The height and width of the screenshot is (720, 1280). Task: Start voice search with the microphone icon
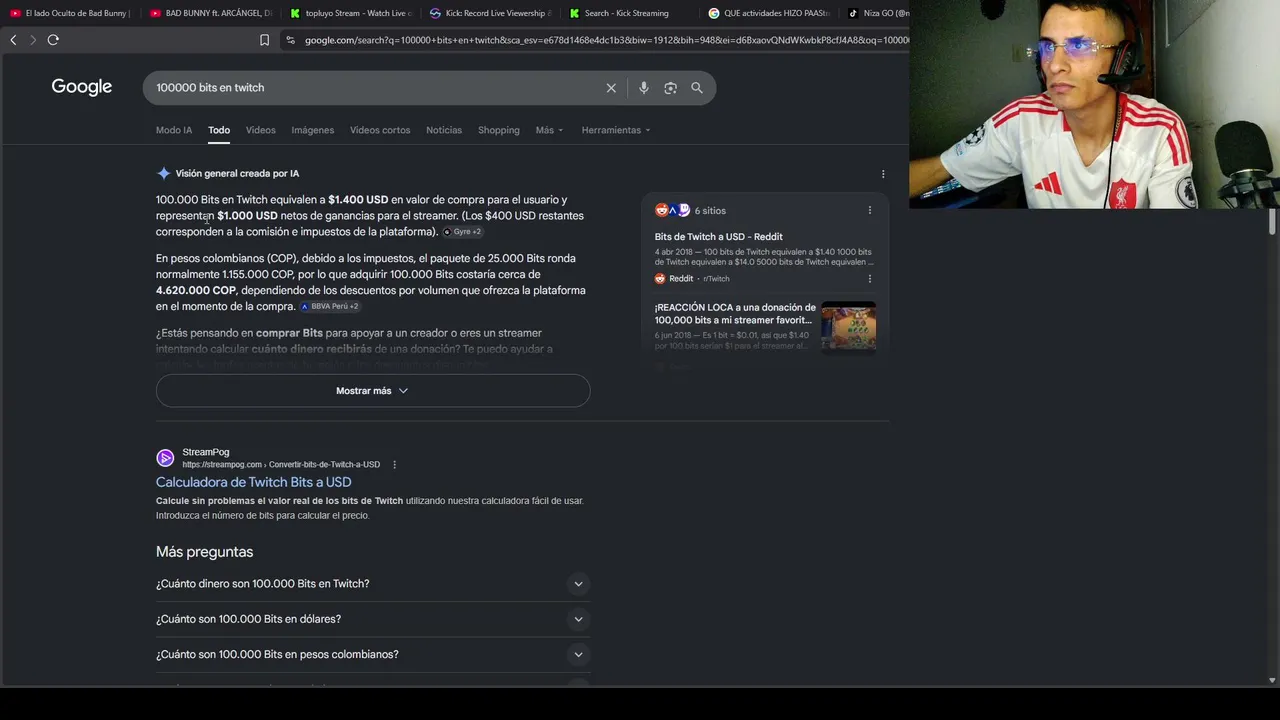point(643,88)
